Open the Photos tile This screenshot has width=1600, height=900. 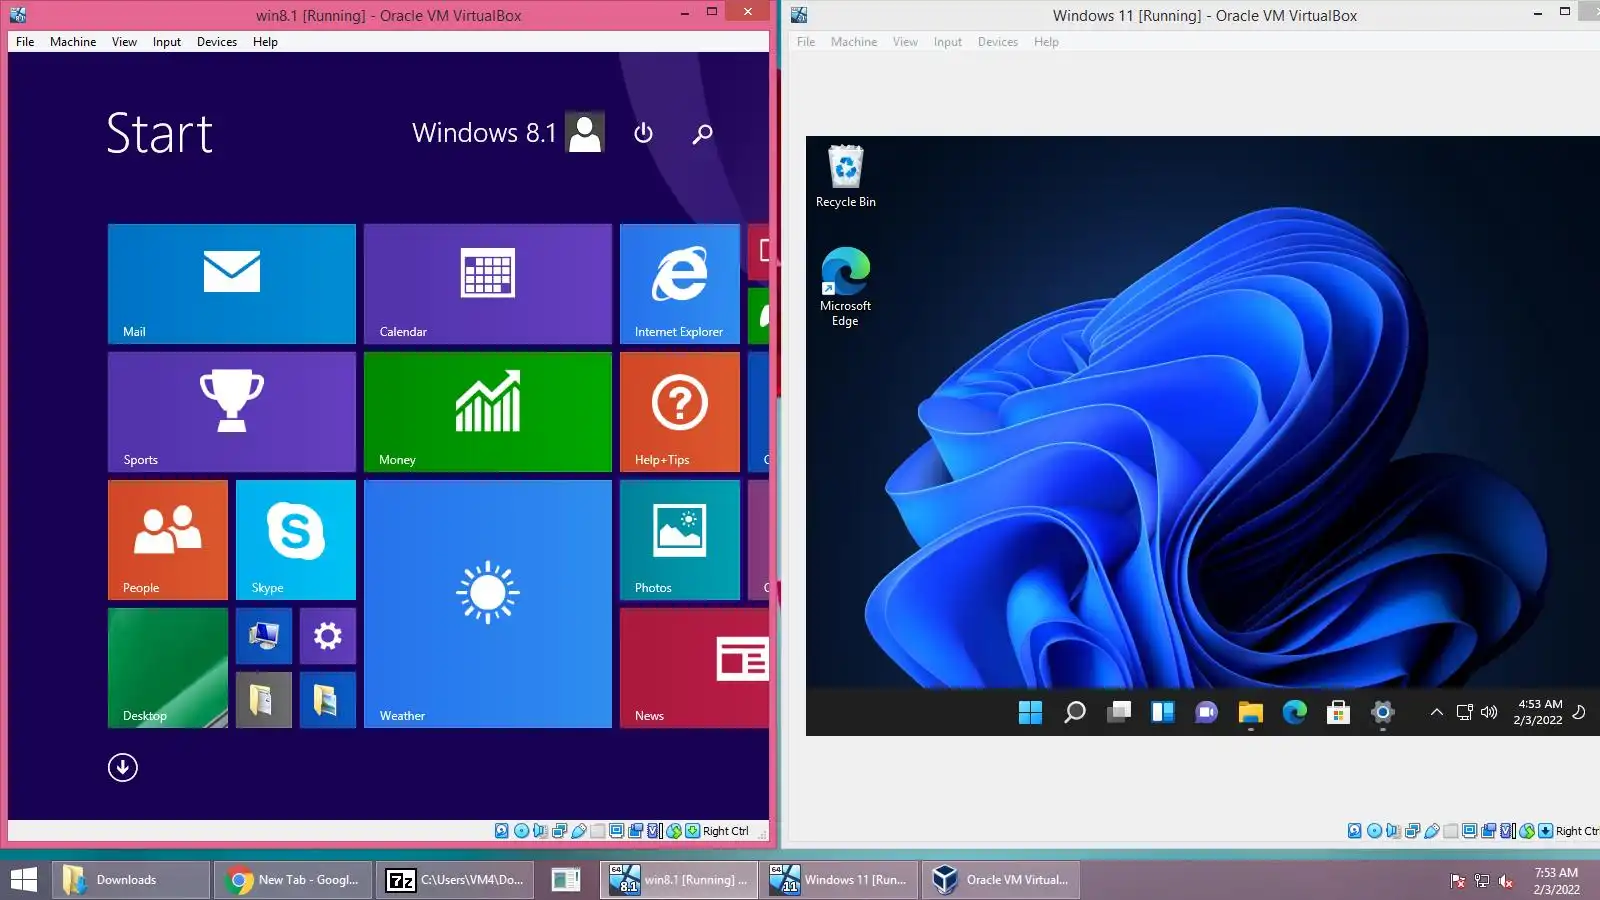(x=680, y=540)
